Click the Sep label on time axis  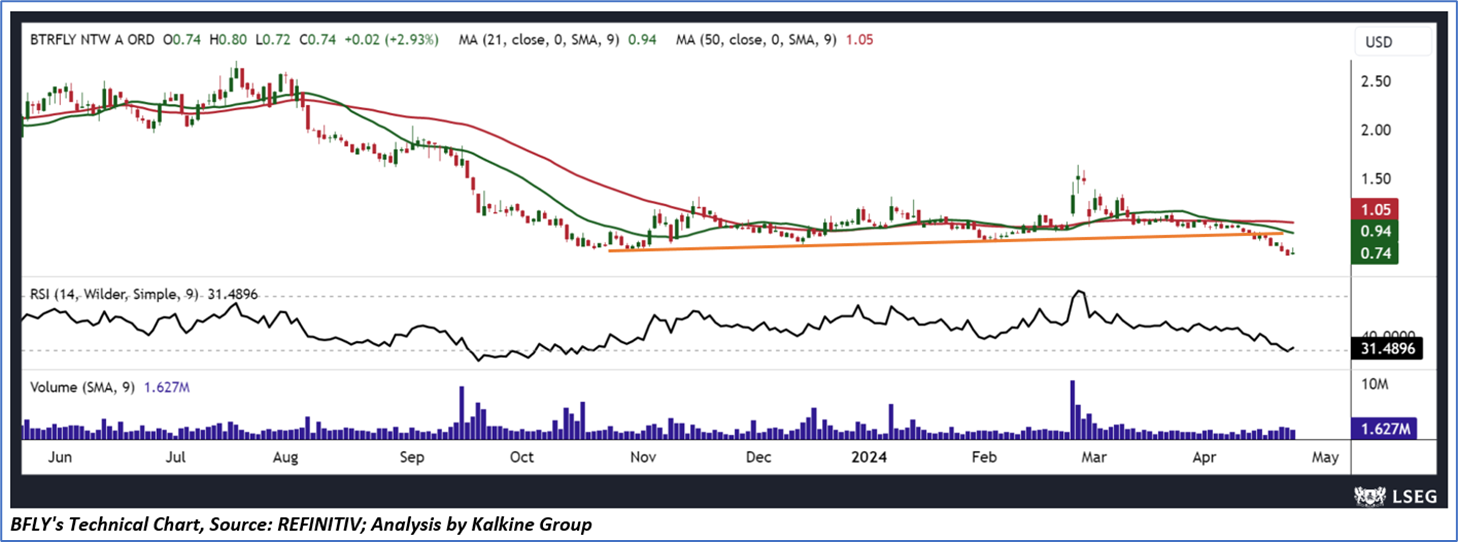coord(413,457)
